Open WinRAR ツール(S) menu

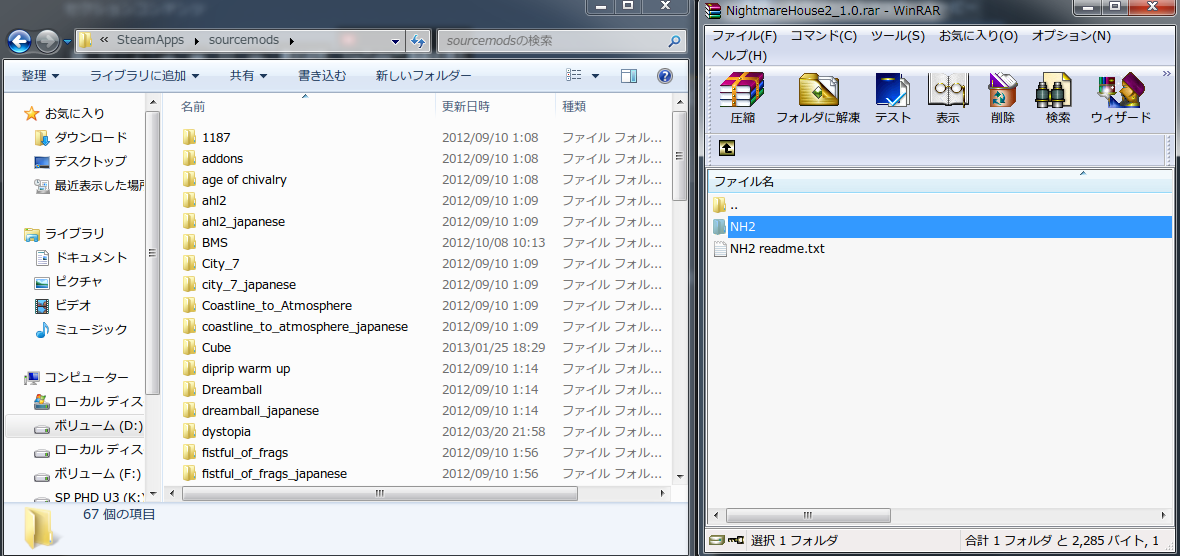(898, 35)
